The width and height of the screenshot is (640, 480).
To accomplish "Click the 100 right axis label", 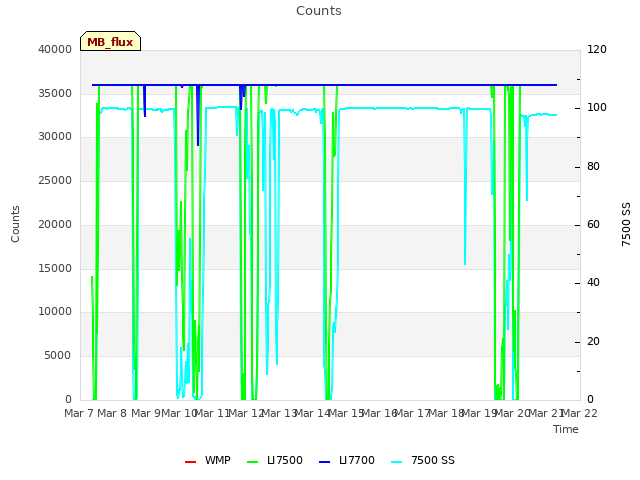I will (597, 107).
